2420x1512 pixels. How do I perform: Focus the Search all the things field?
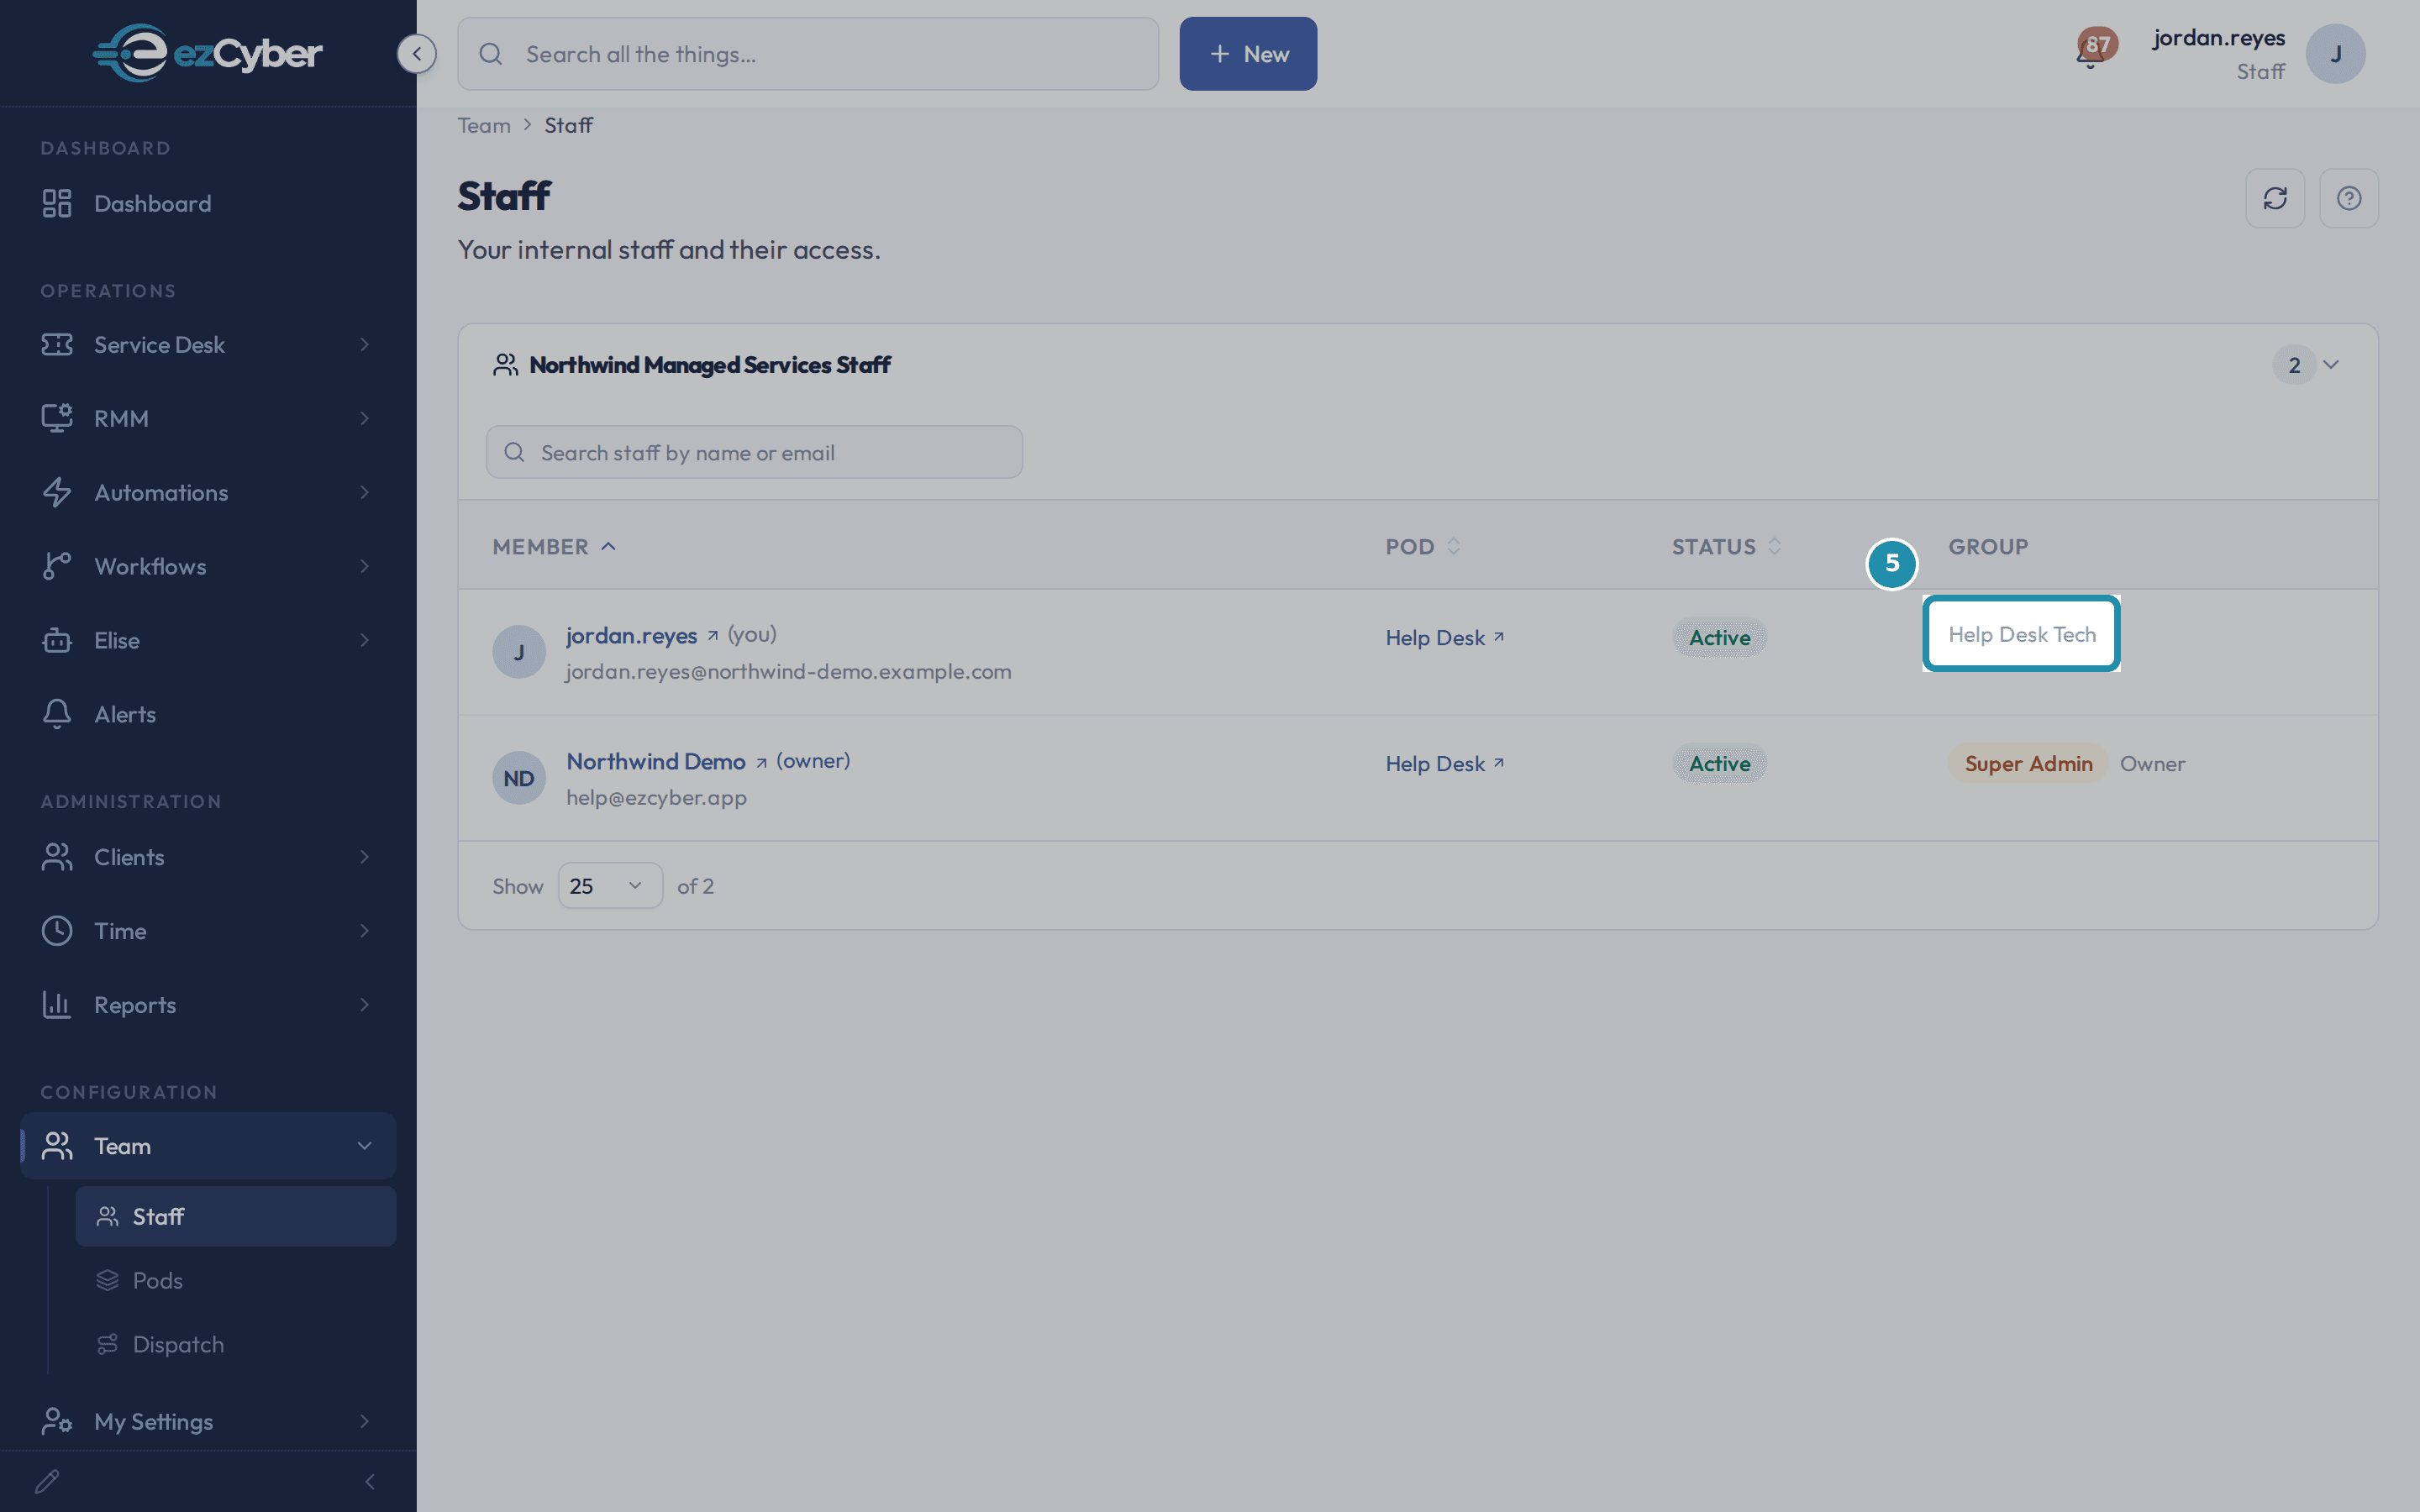tap(808, 54)
